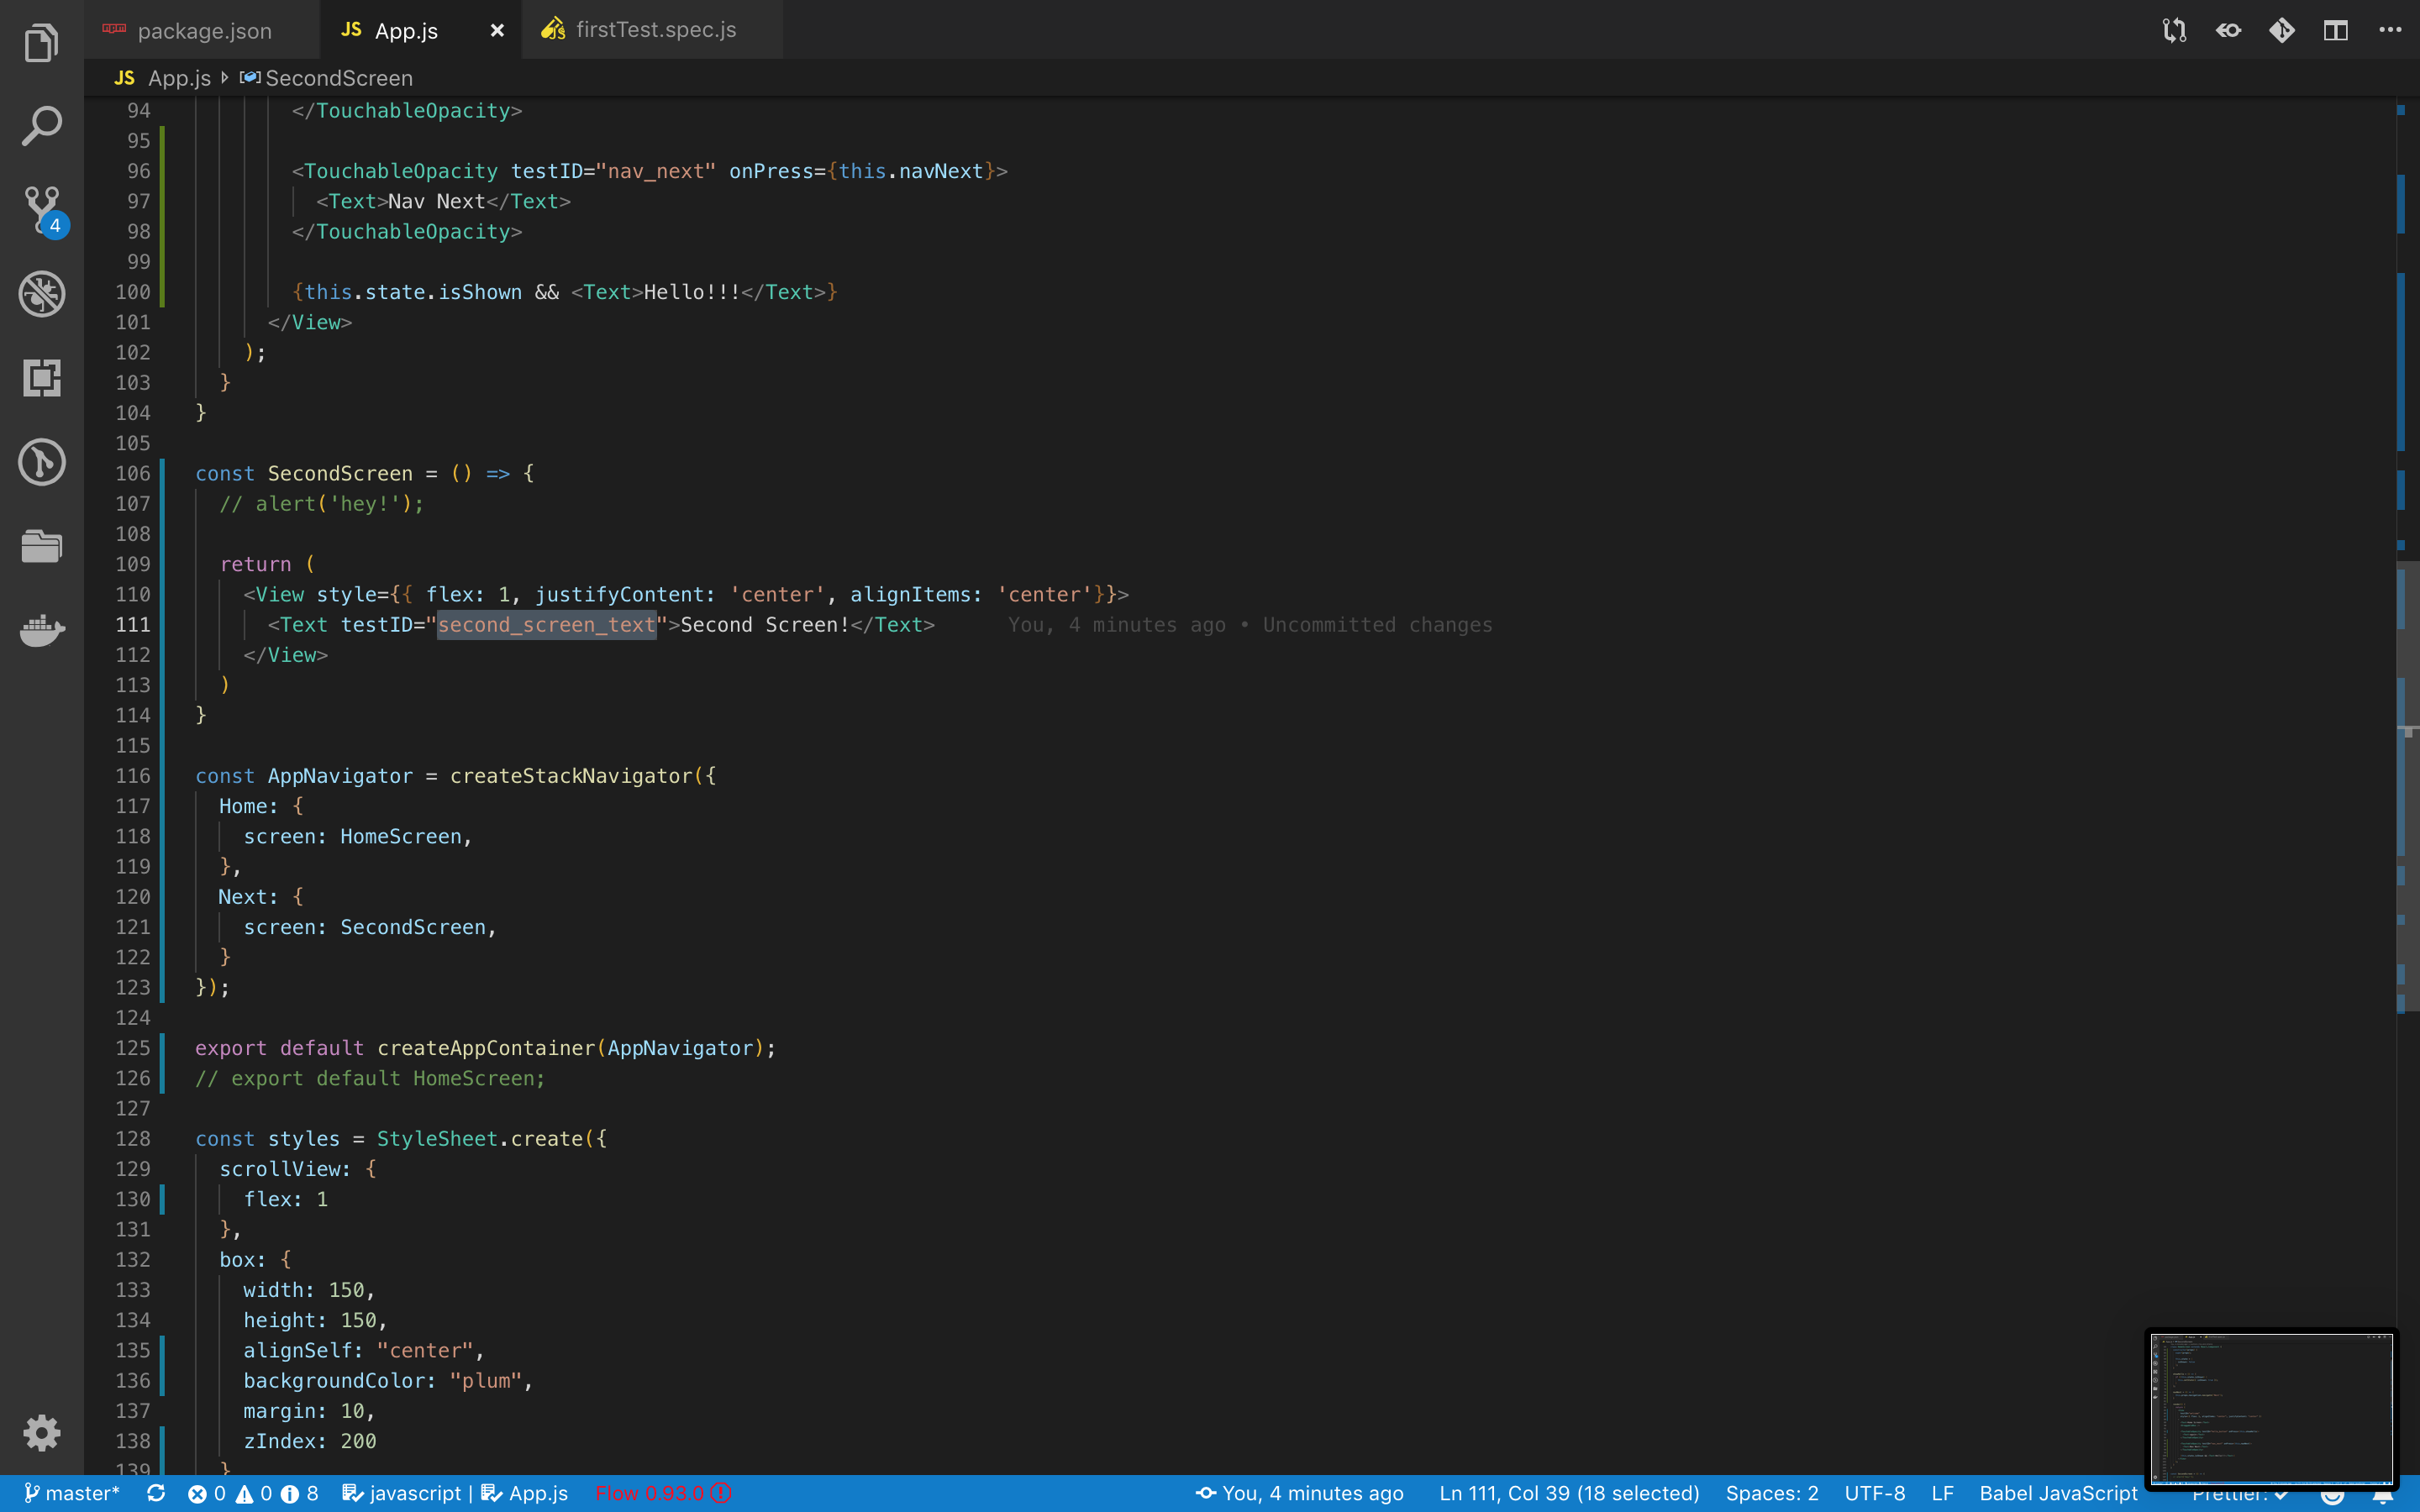
Task: Click 'screen: SecondScreen,' on line 121
Action: coord(370,927)
